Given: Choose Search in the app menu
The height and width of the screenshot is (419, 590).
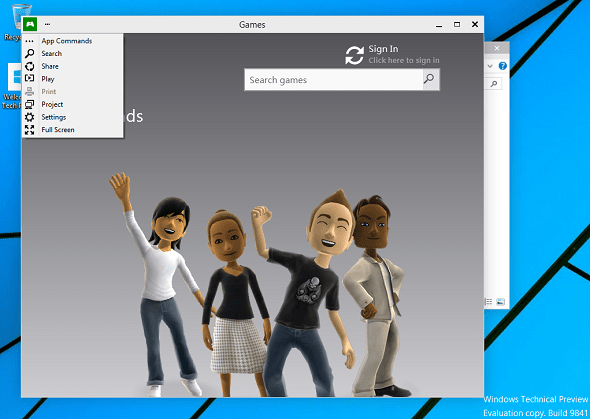Looking at the screenshot, I should click(x=73, y=53).
